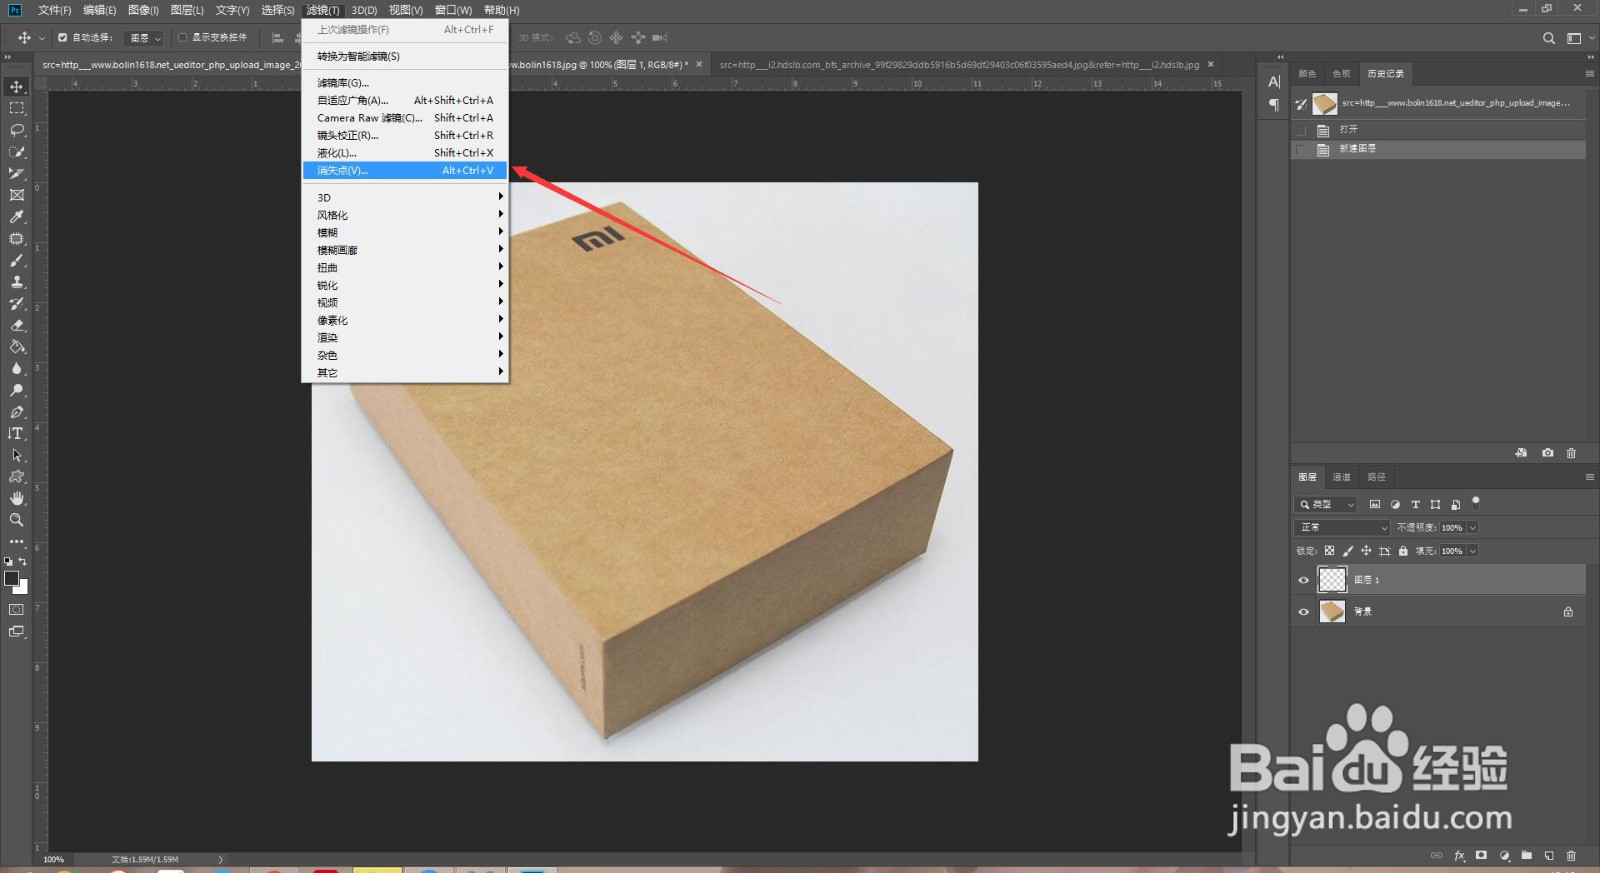Select the Eraser tool
Screen dimensions: 1600x873
click(16, 325)
